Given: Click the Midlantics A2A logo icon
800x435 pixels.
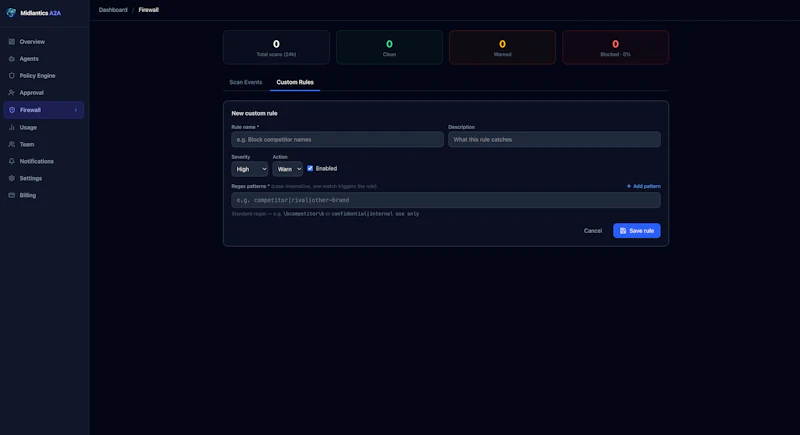Looking at the screenshot, I should tap(11, 13).
